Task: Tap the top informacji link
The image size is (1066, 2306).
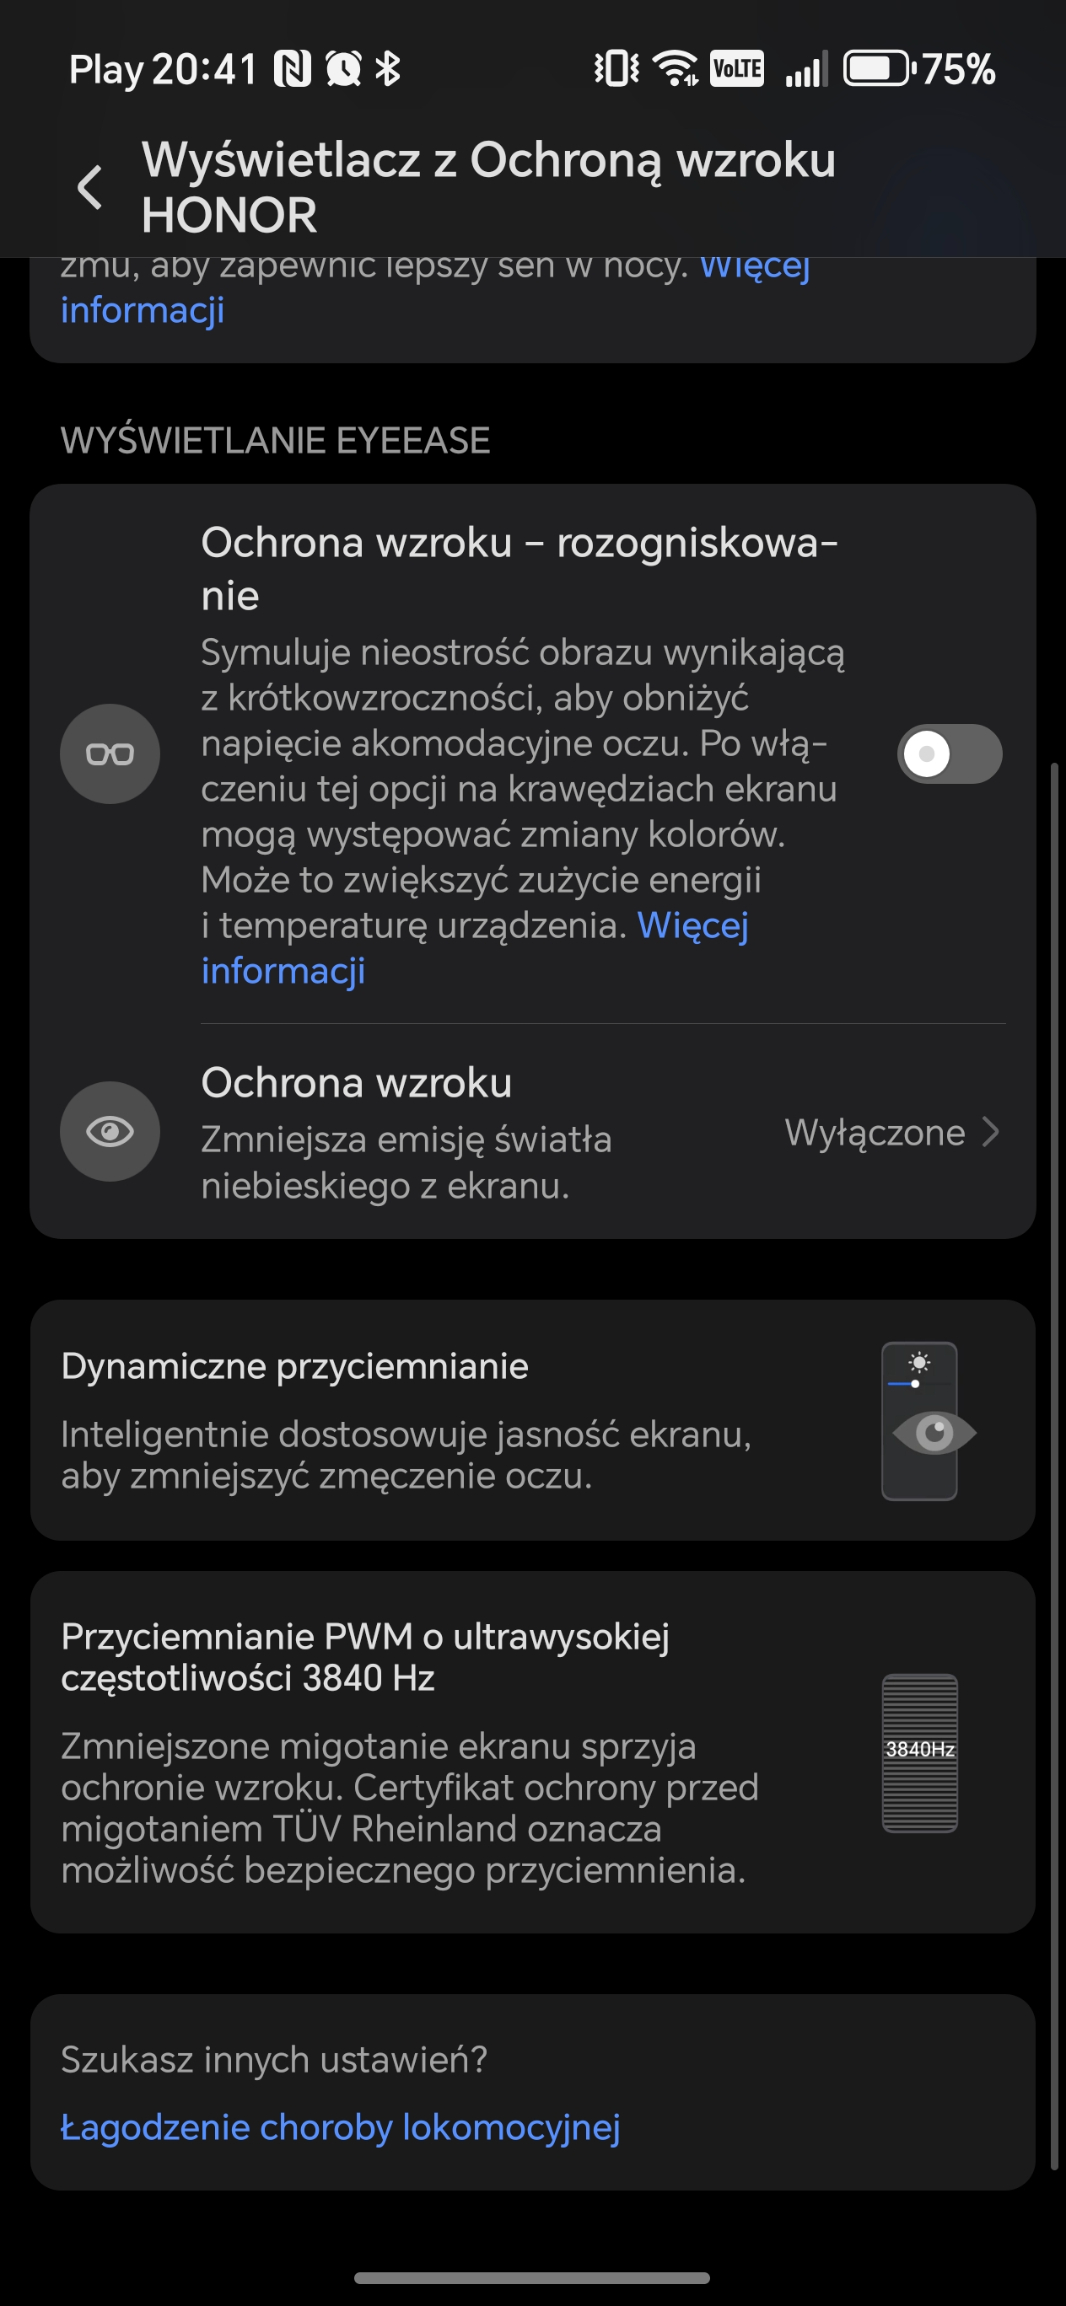Action: [x=143, y=310]
